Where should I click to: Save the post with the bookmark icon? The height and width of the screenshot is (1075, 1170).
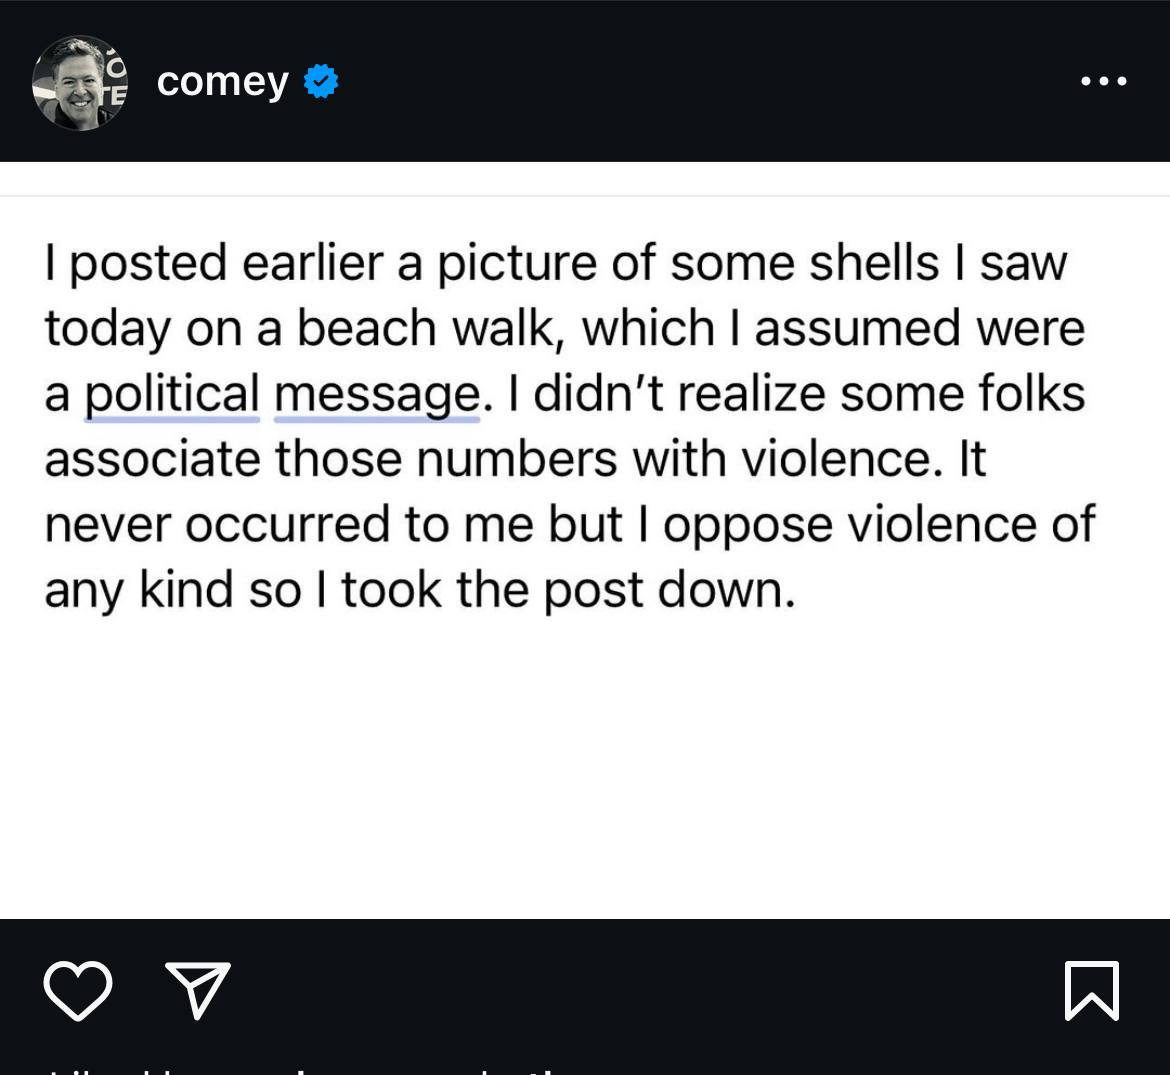(x=1092, y=991)
